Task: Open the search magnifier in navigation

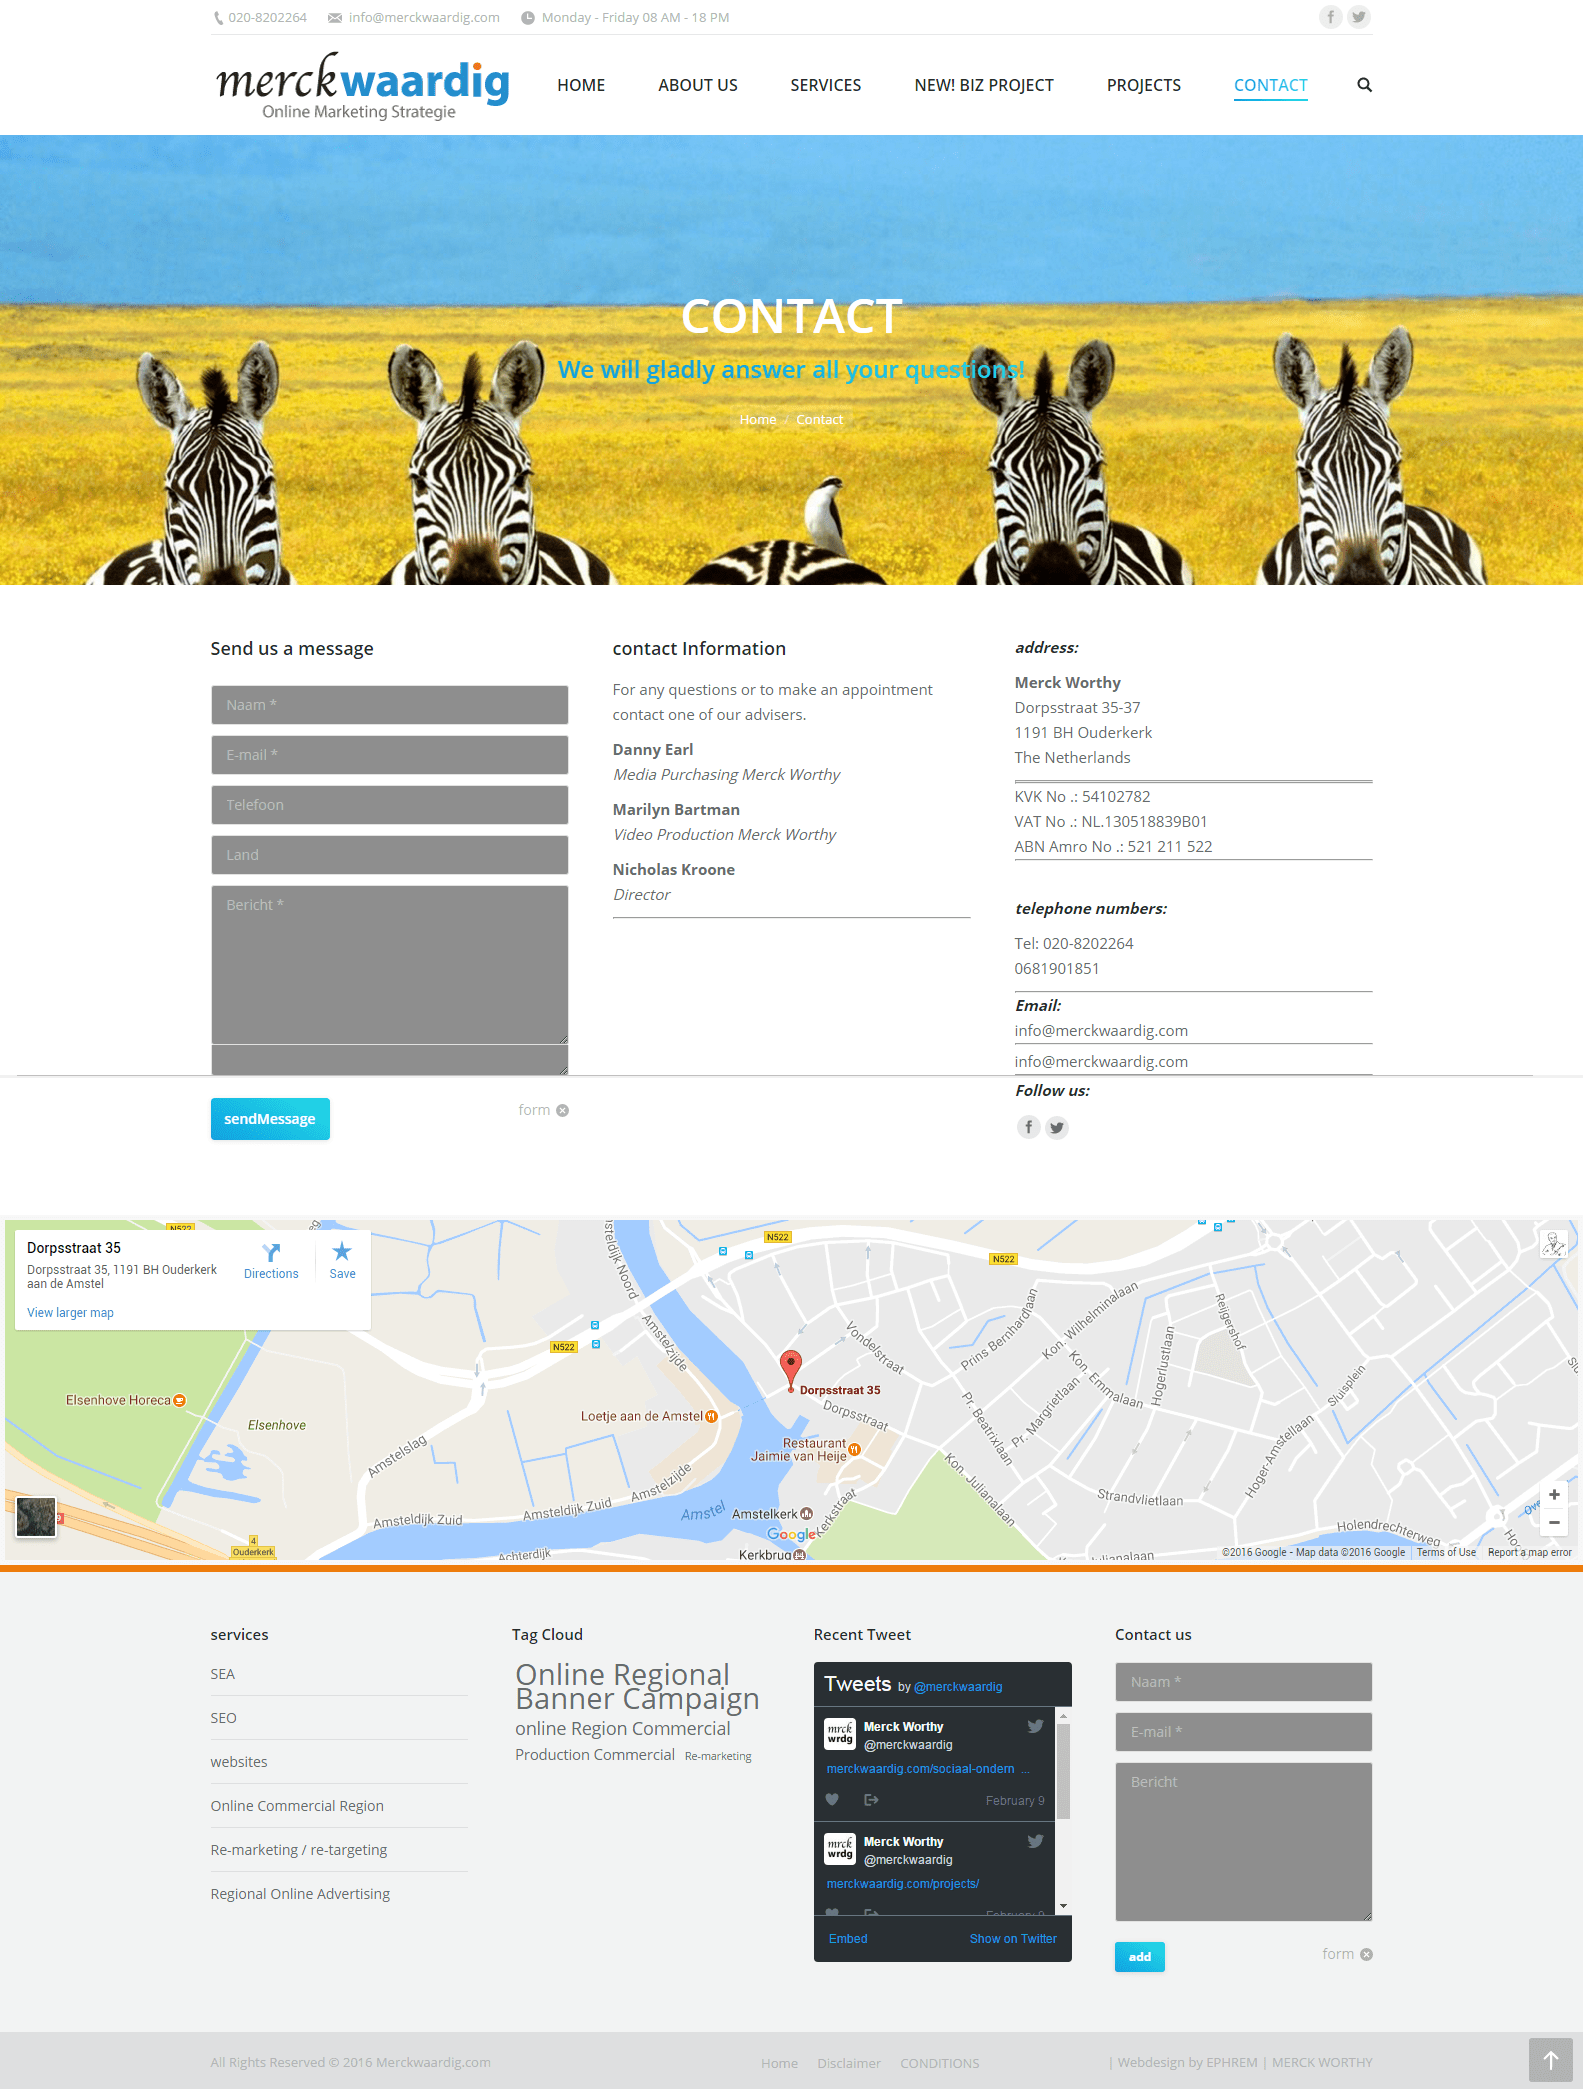Action: tap(1364, 85)
